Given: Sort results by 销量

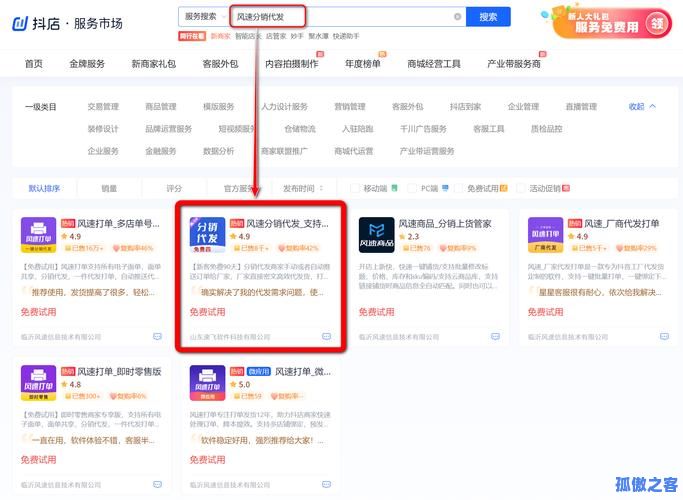Looking at the screenshot, I should tap(109, 188).
